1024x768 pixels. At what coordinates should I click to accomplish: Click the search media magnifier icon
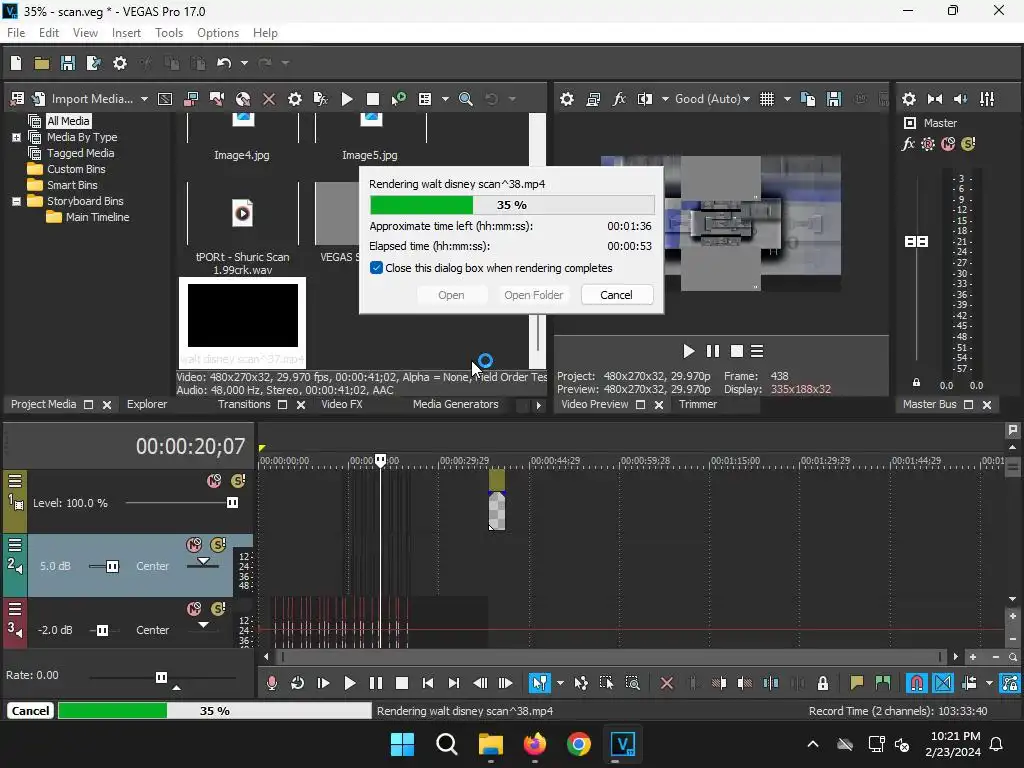466,99
